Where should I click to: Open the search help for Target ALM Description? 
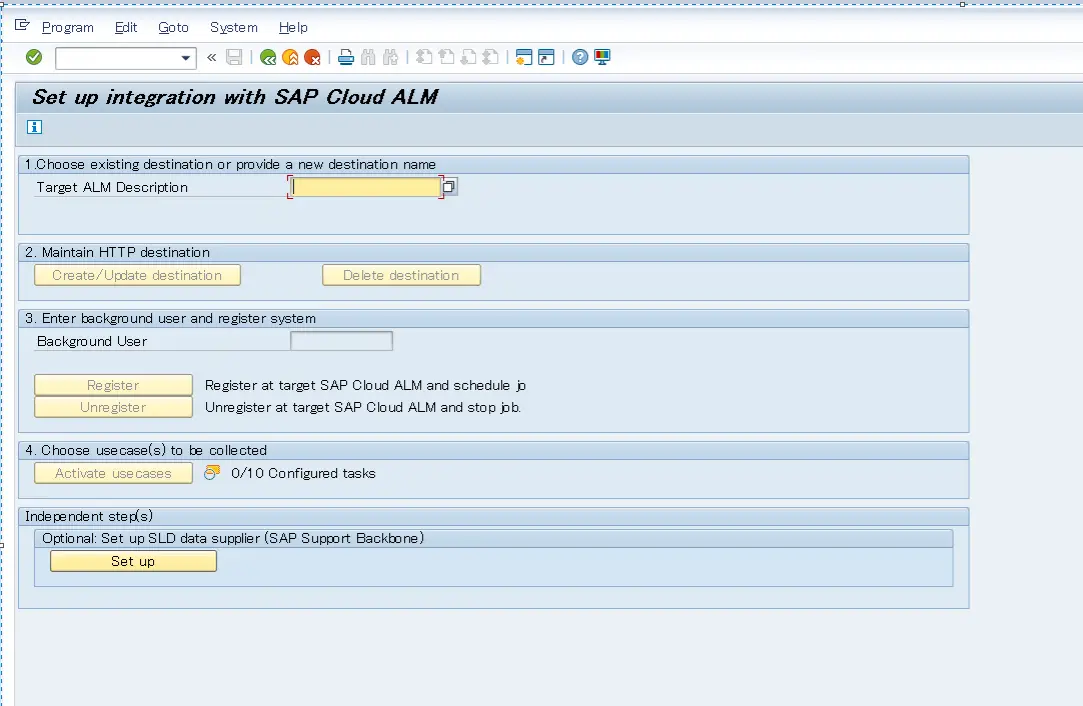click(x=449, y=187)
